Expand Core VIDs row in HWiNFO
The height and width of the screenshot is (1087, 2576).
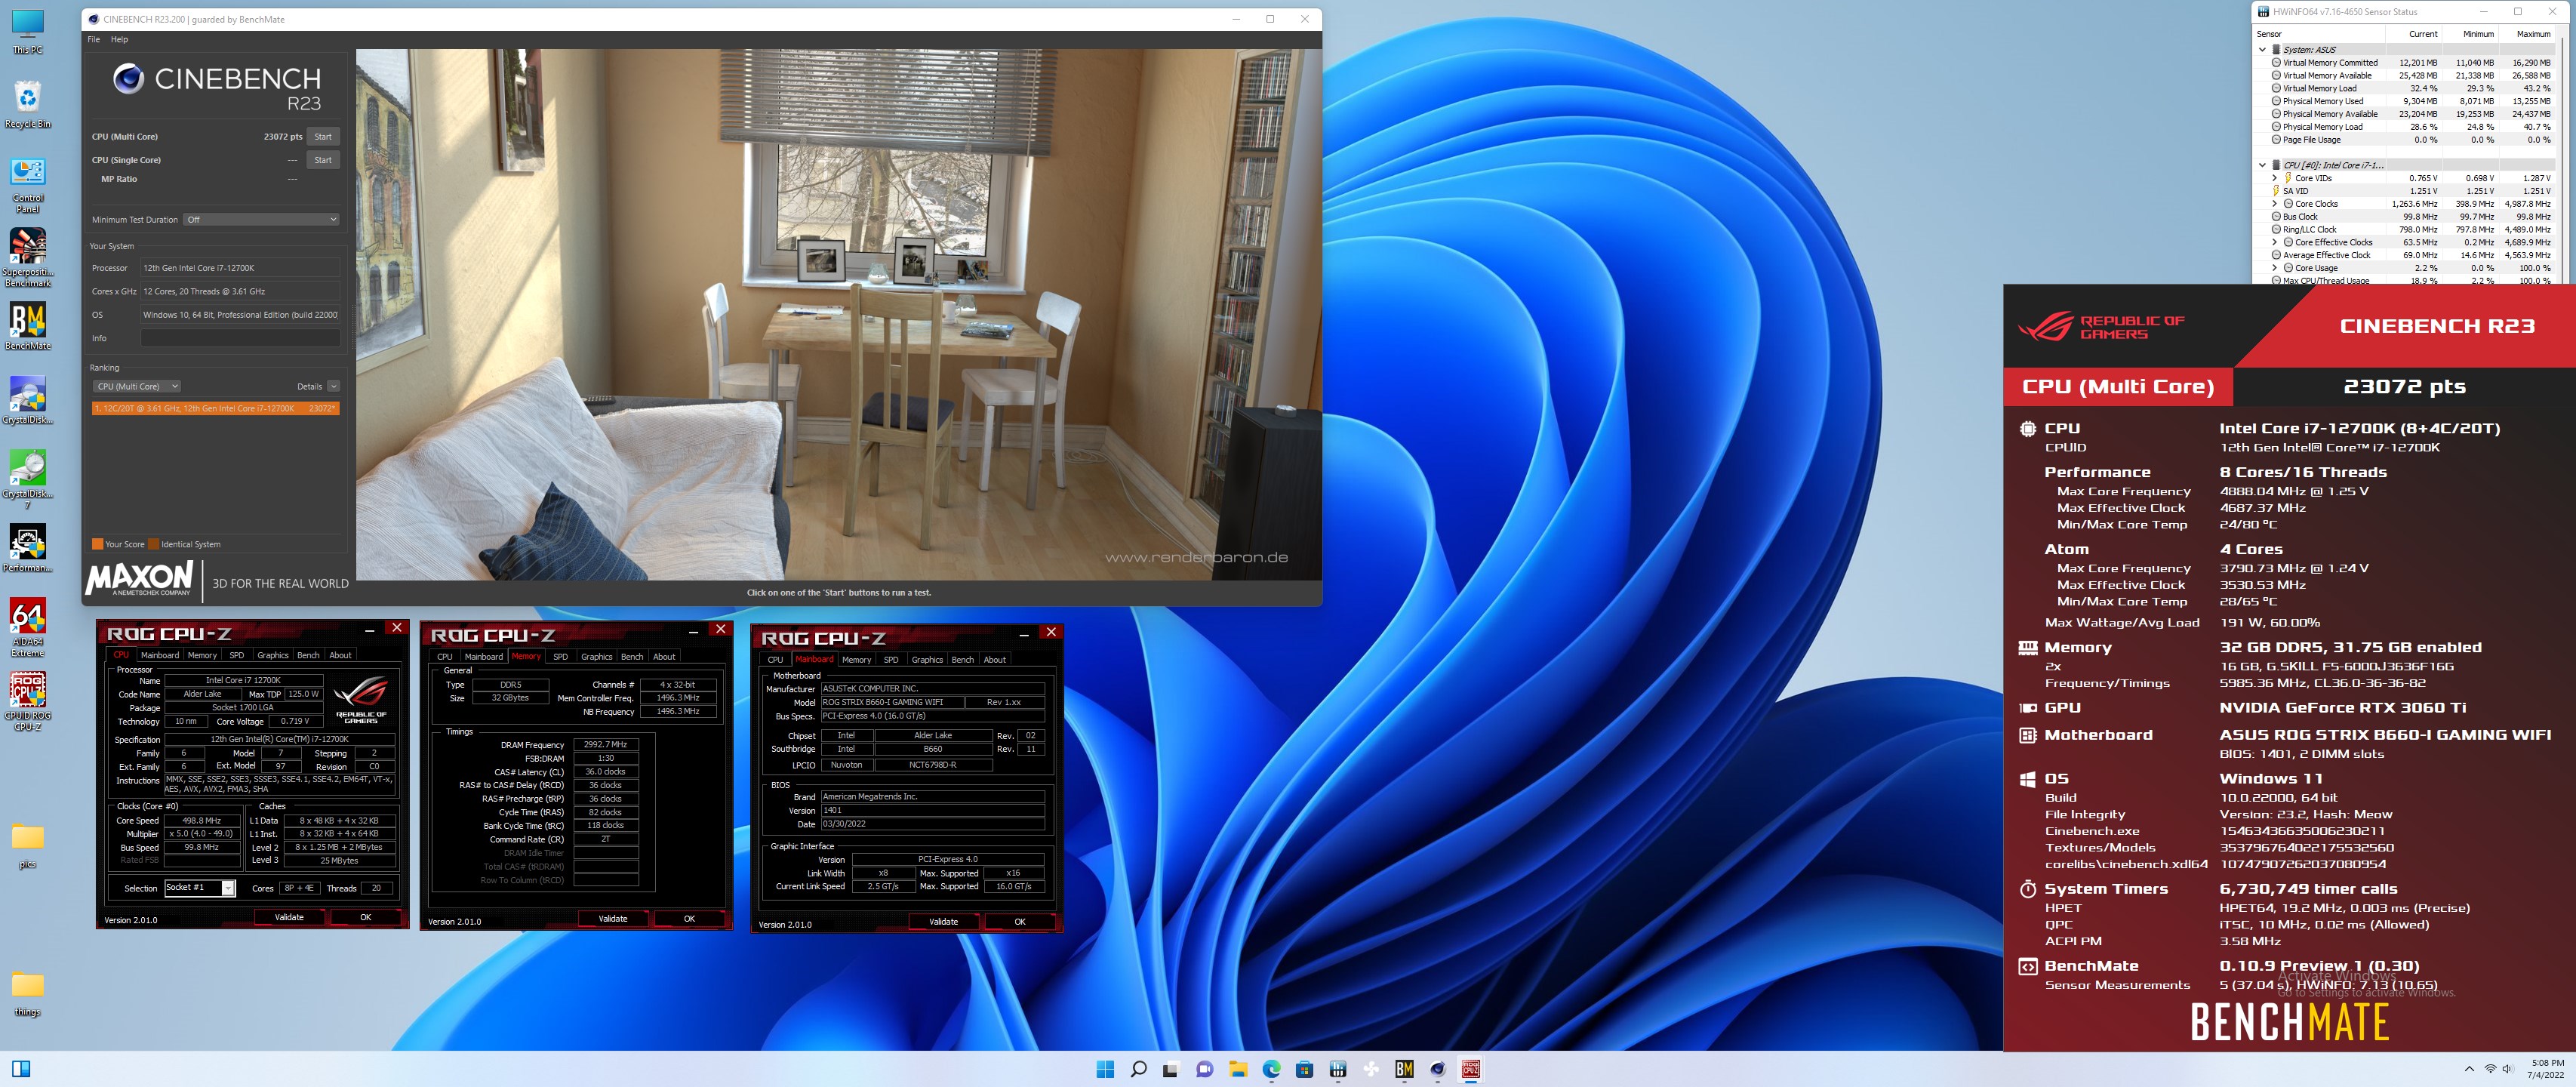pyautogui.click(x=2275, y=179)
